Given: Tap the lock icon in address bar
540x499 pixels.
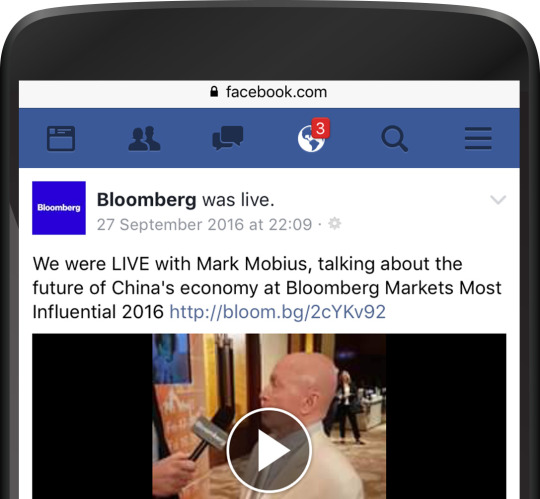Looking at the screenshot, I should pos(214,92).
